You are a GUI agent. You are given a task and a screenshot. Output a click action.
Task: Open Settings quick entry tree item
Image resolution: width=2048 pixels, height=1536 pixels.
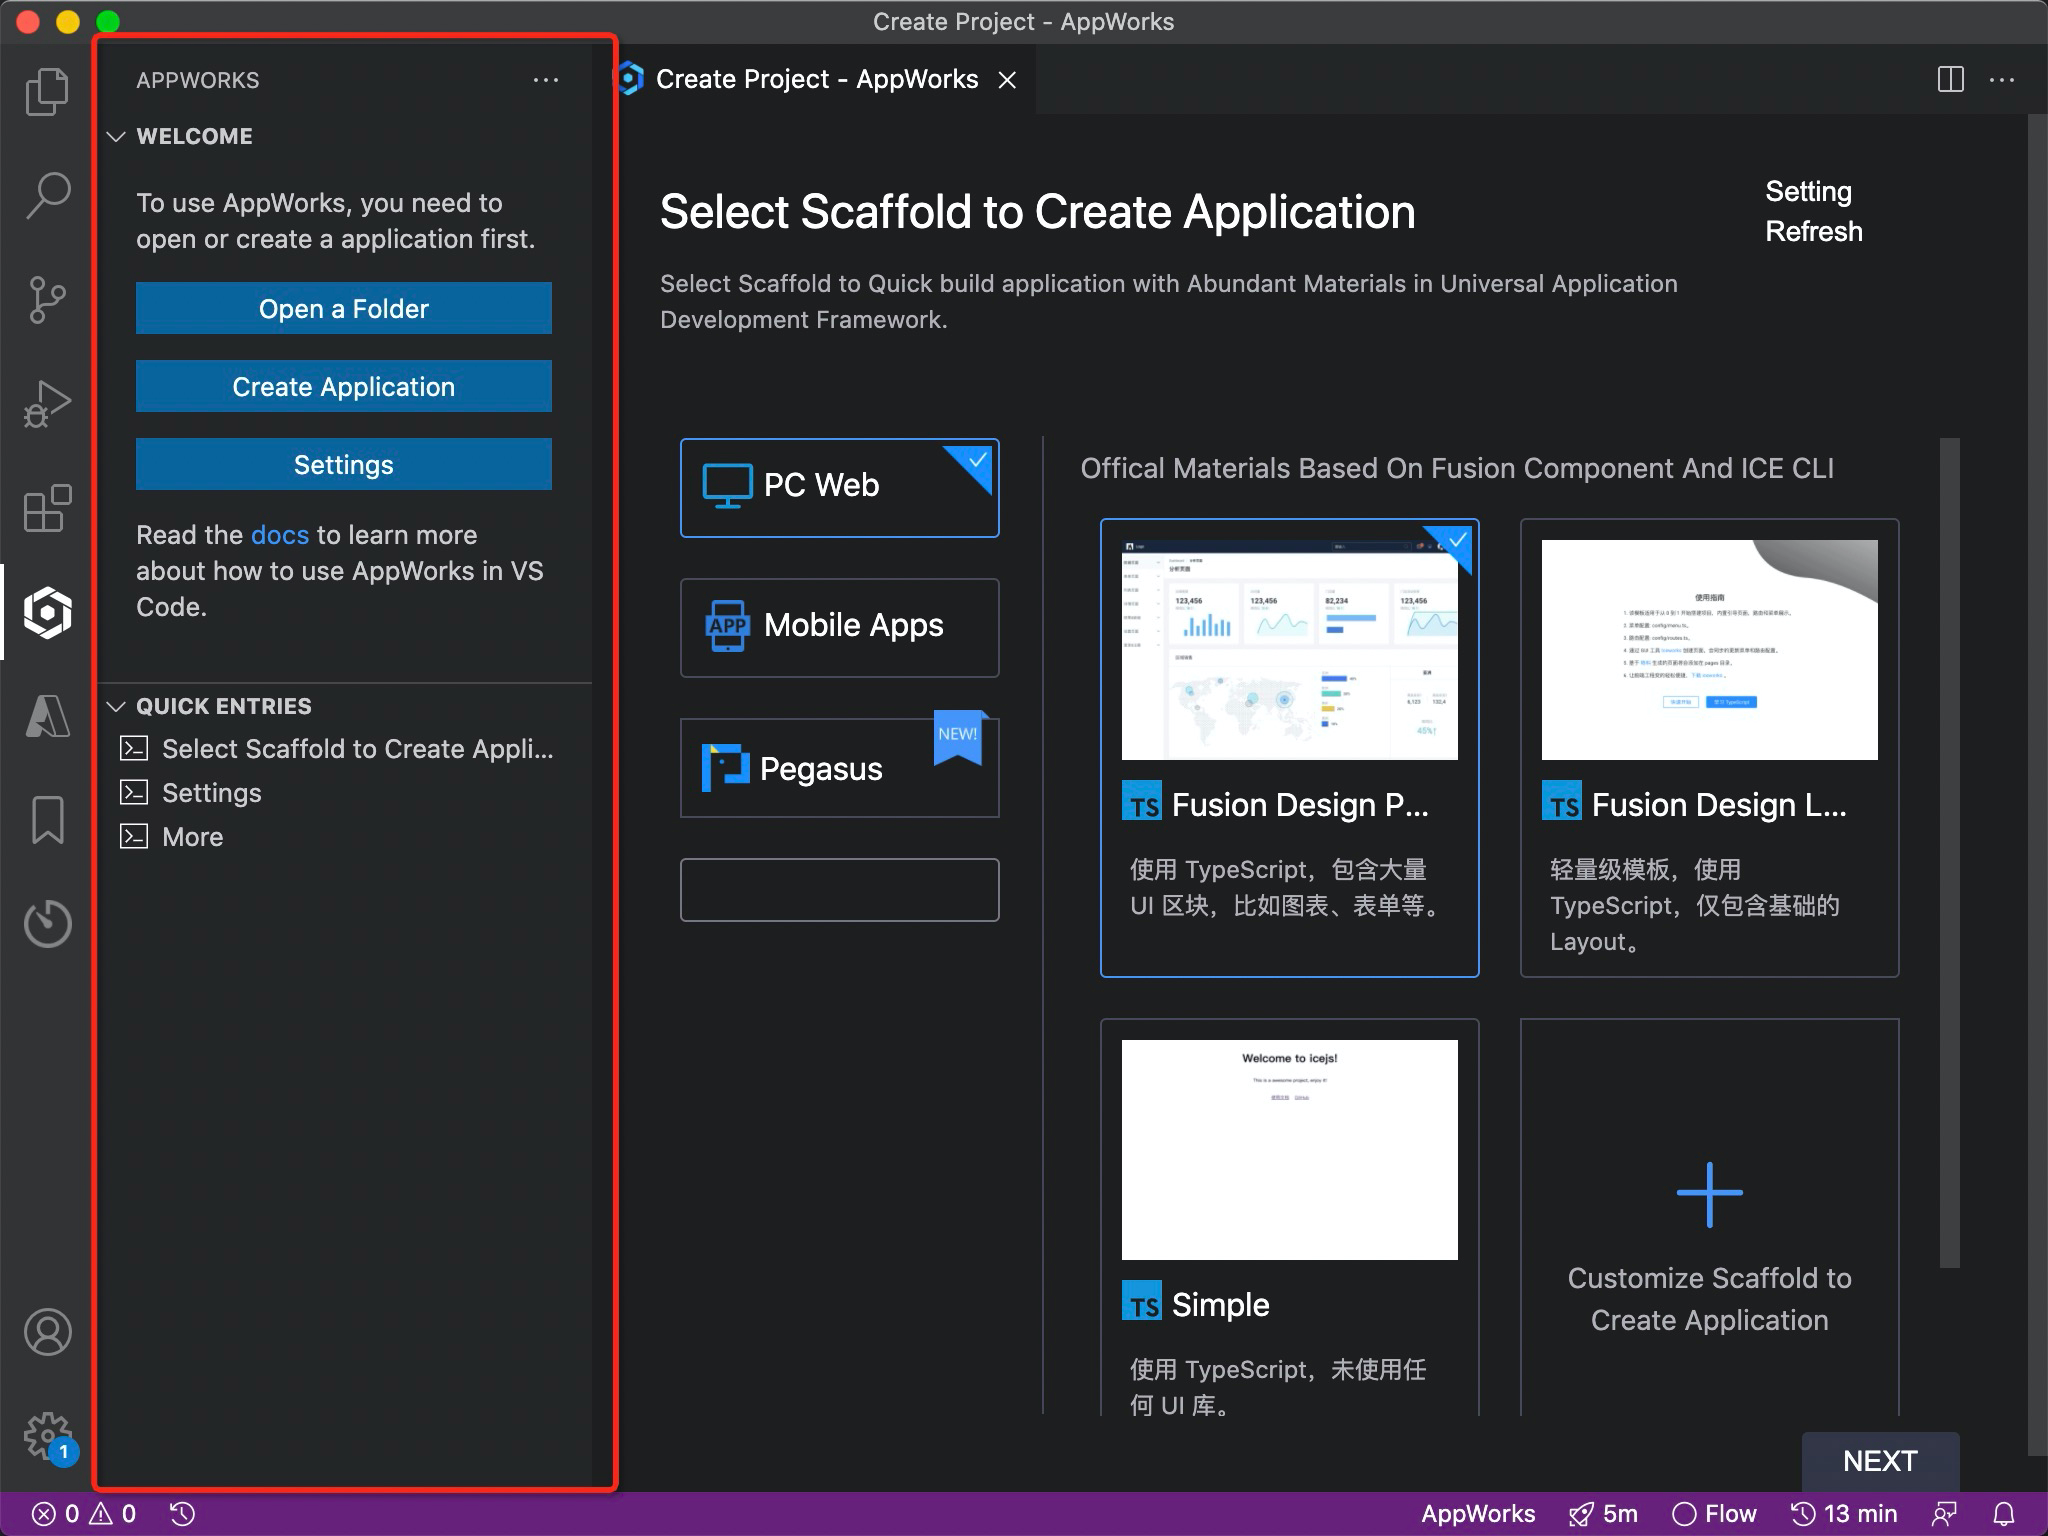[211, 793]
